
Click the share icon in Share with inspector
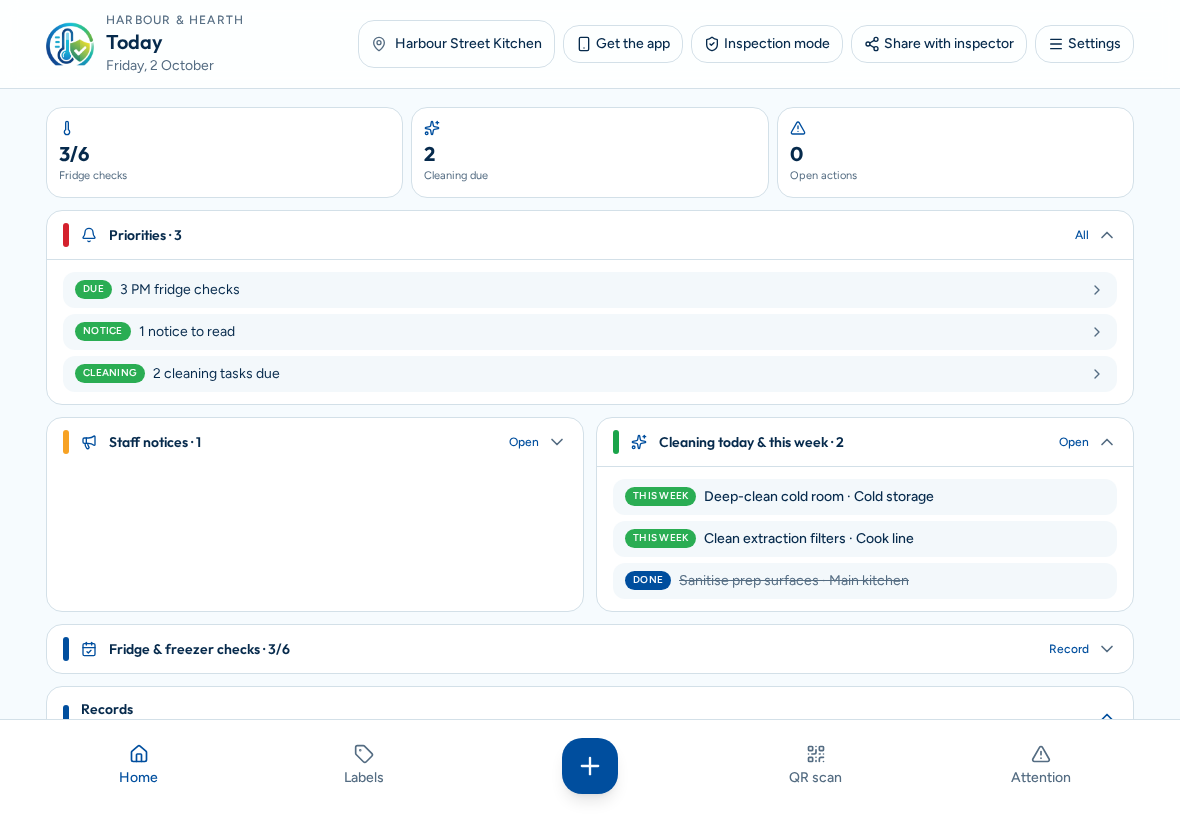872,44
